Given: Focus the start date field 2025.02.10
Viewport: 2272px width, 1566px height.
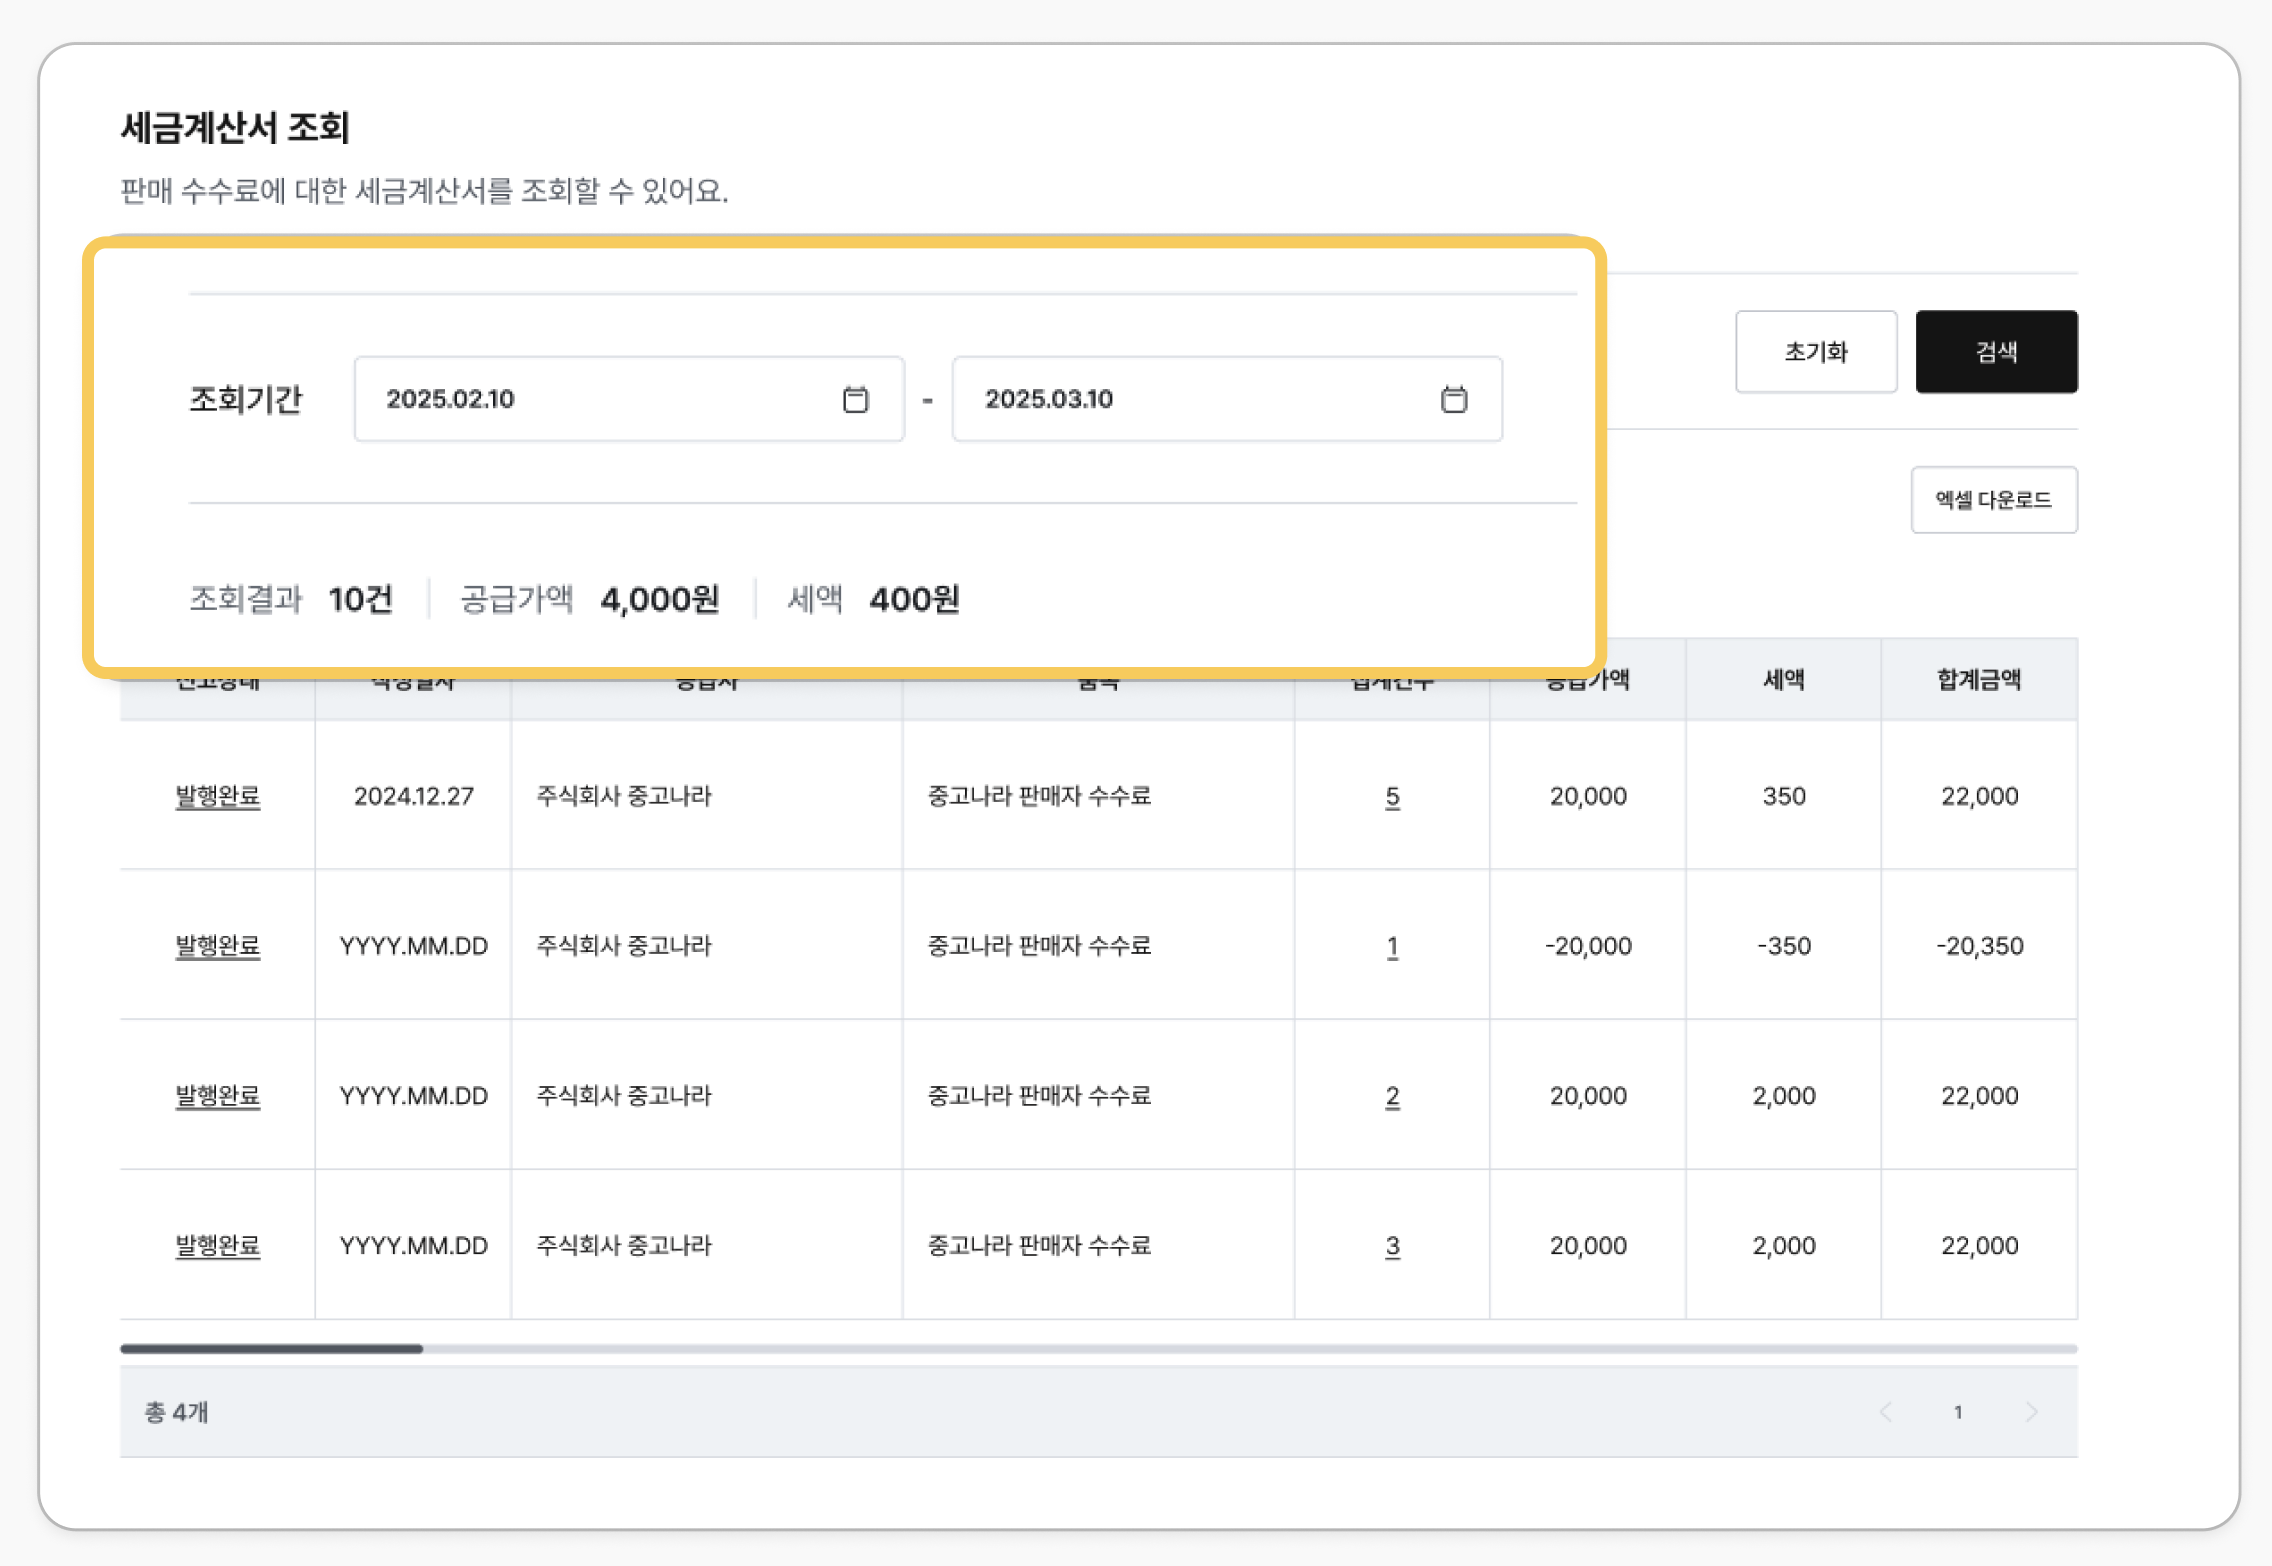Looking at the screenshot, I should coord(629,399).
